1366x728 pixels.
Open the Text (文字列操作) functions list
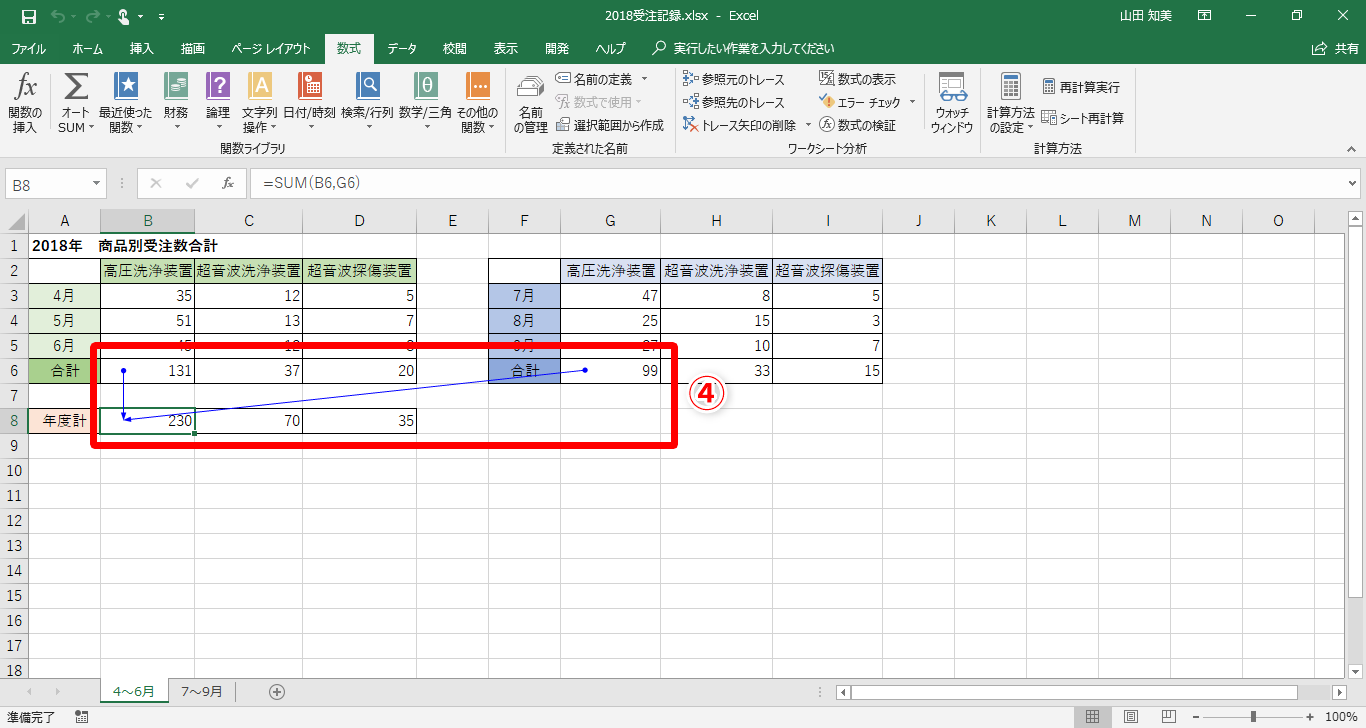[260, 103]
